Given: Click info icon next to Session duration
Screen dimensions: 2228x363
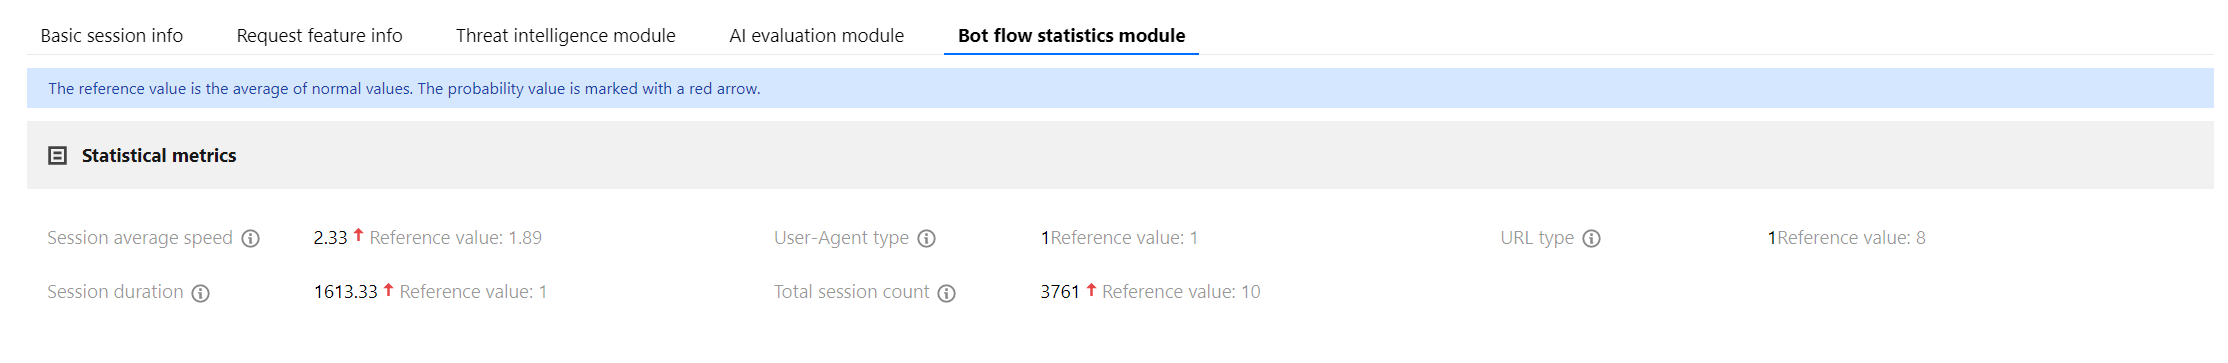Looking at the screenshot, I should (201, 293).
